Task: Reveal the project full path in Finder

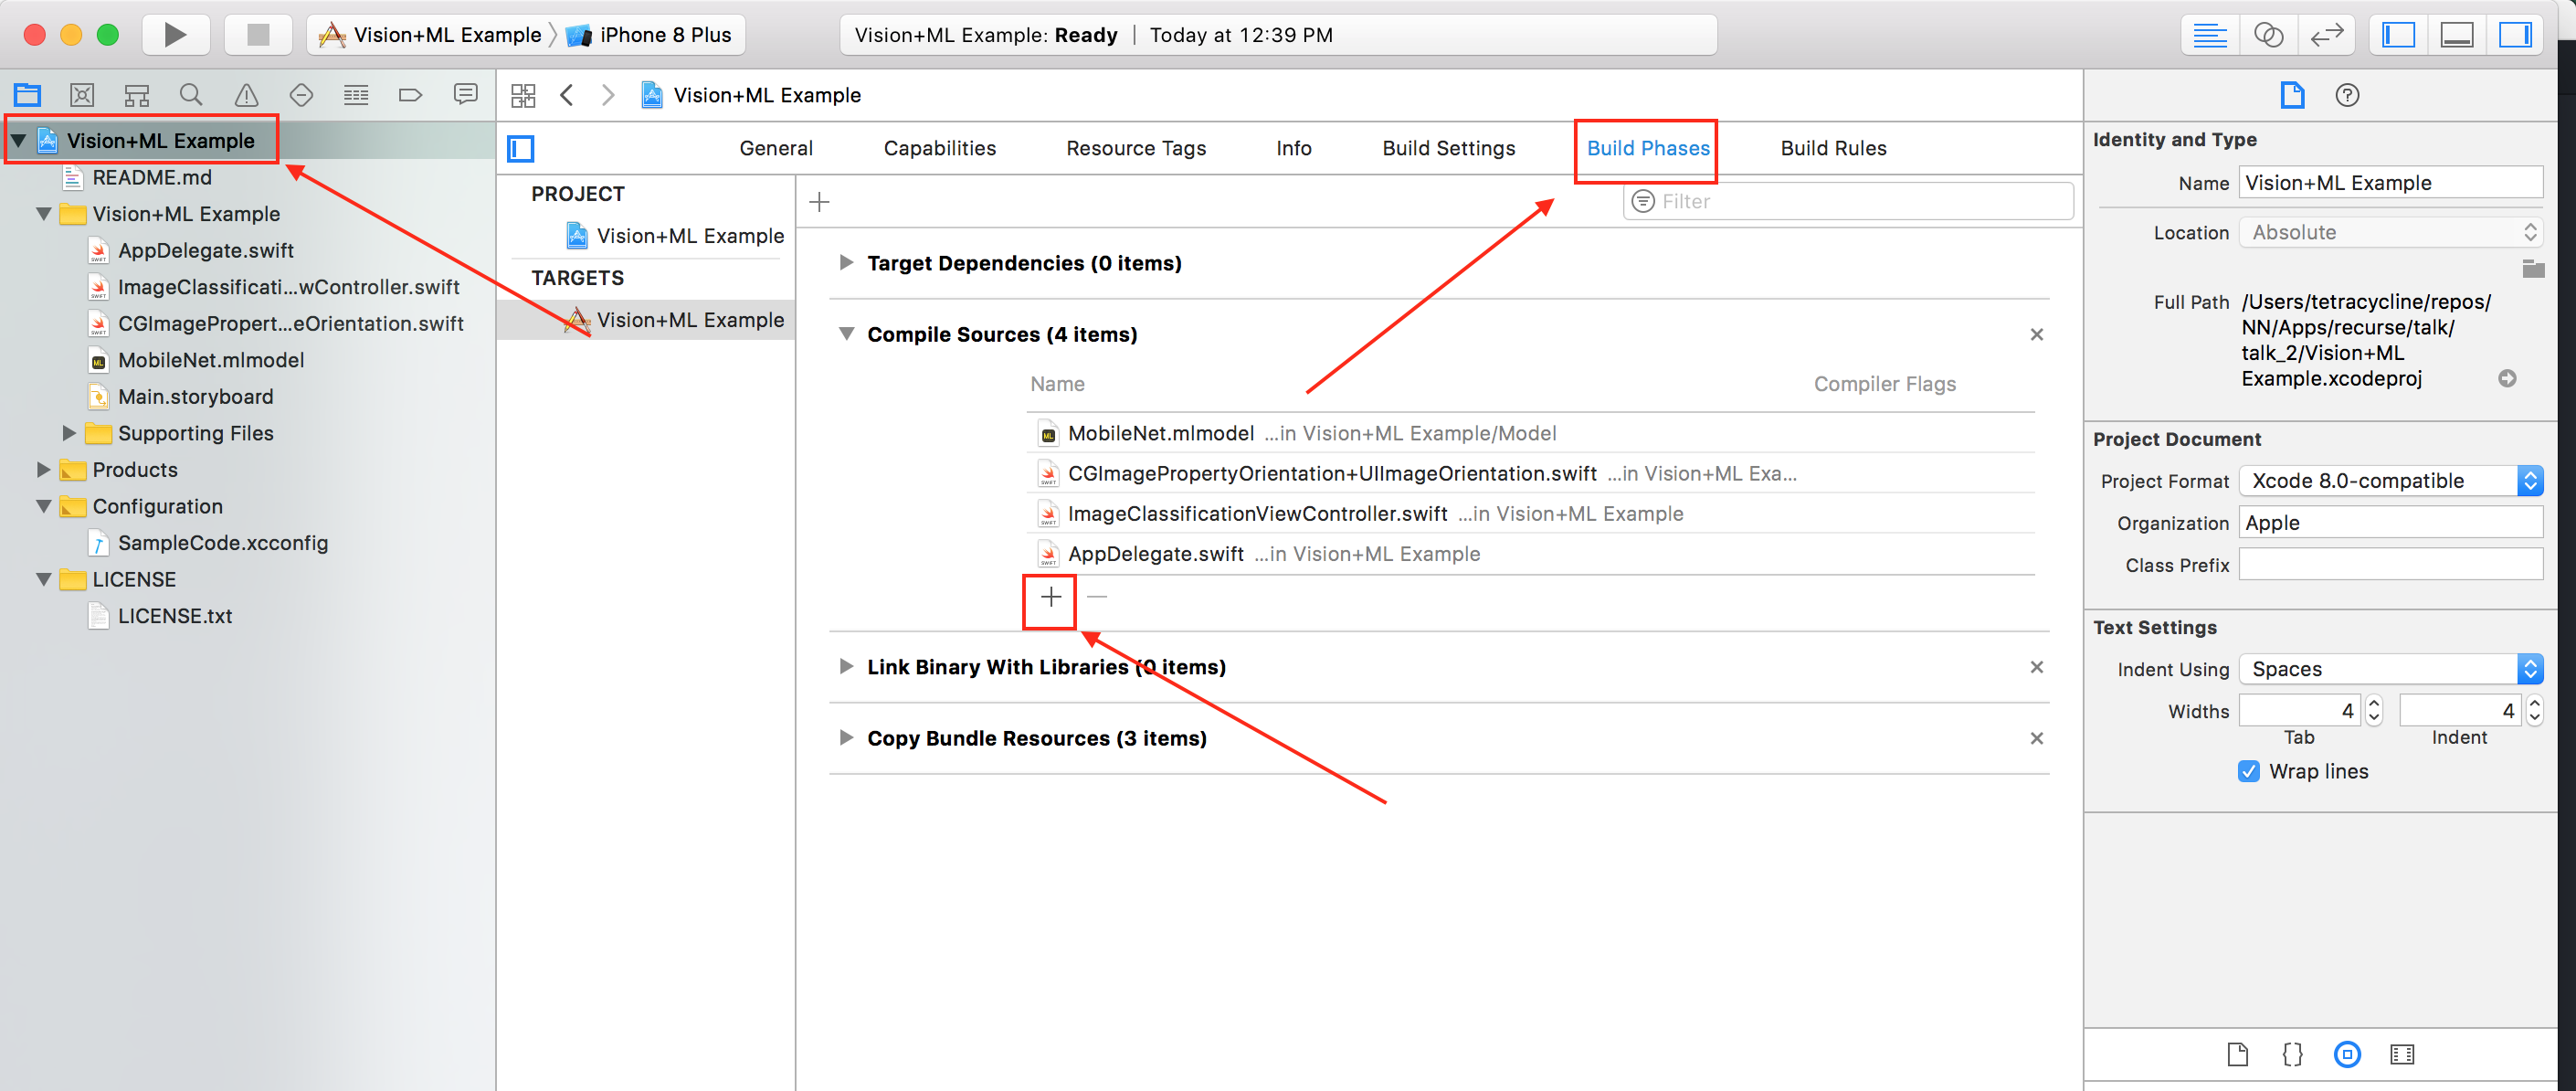Action: pyautogui.click(x=2507, y=378)
